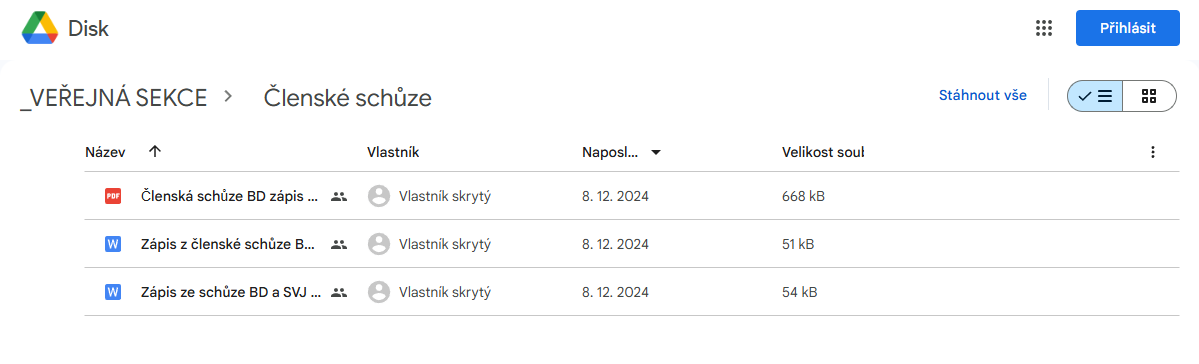Click the owner avatar in Zápis ze schůze BD row
Viewport: 1199px width, 364px height.
379,292
